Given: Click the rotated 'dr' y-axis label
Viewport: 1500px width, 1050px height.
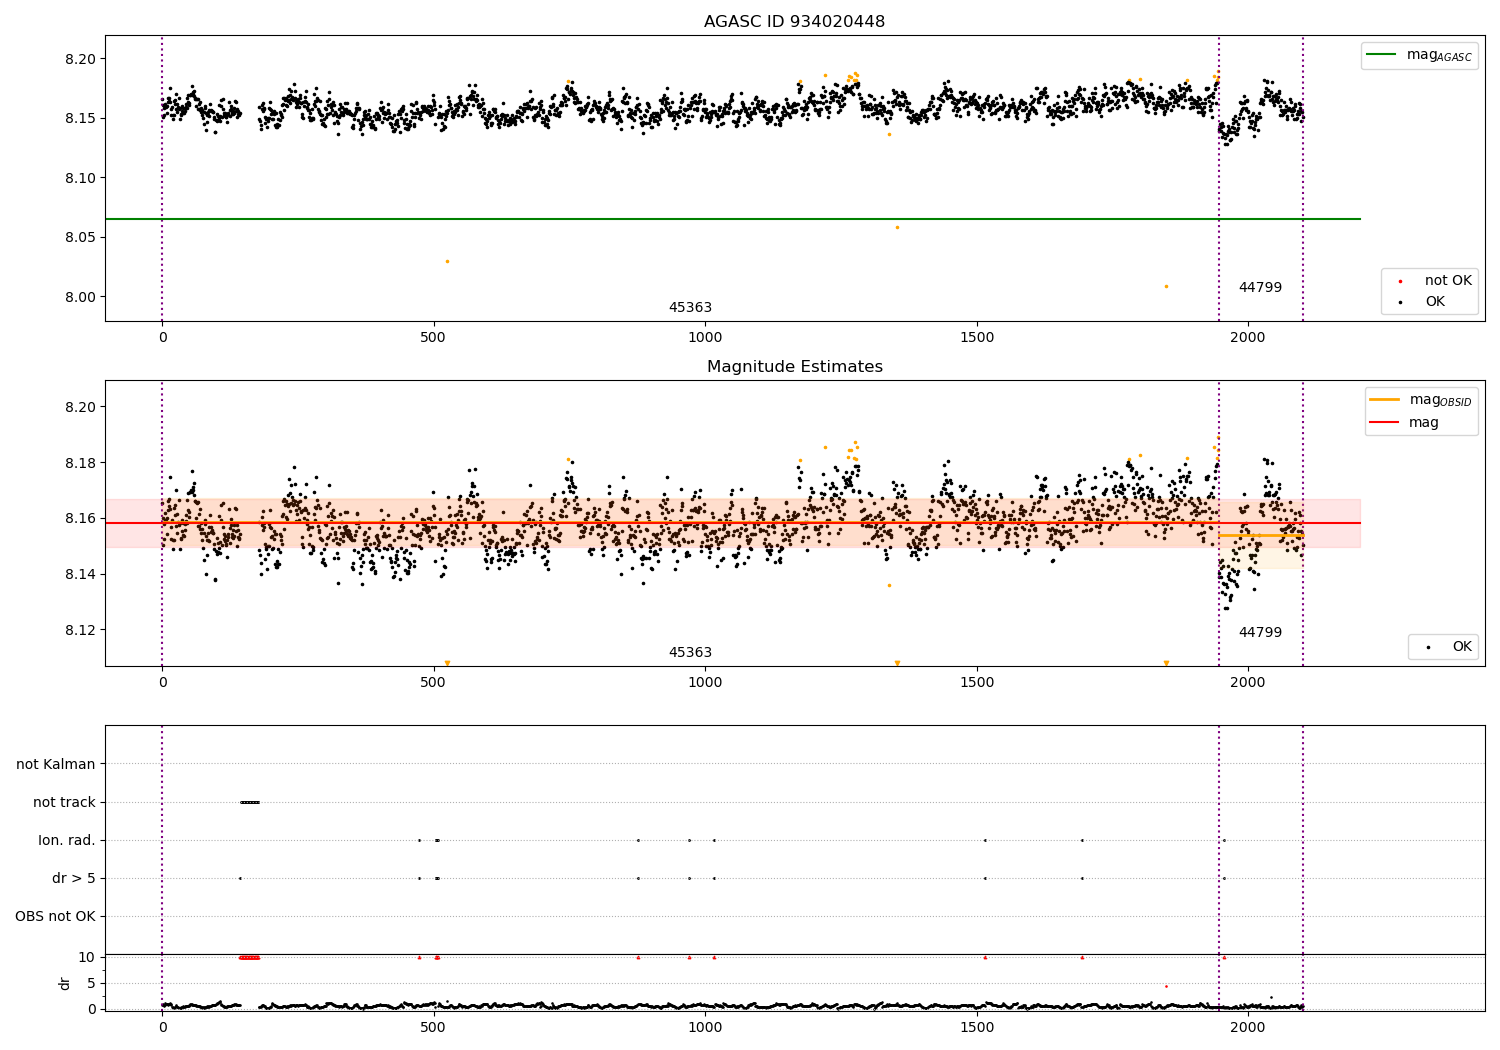Looking at the screenshot, I should (x=65, y=983).
